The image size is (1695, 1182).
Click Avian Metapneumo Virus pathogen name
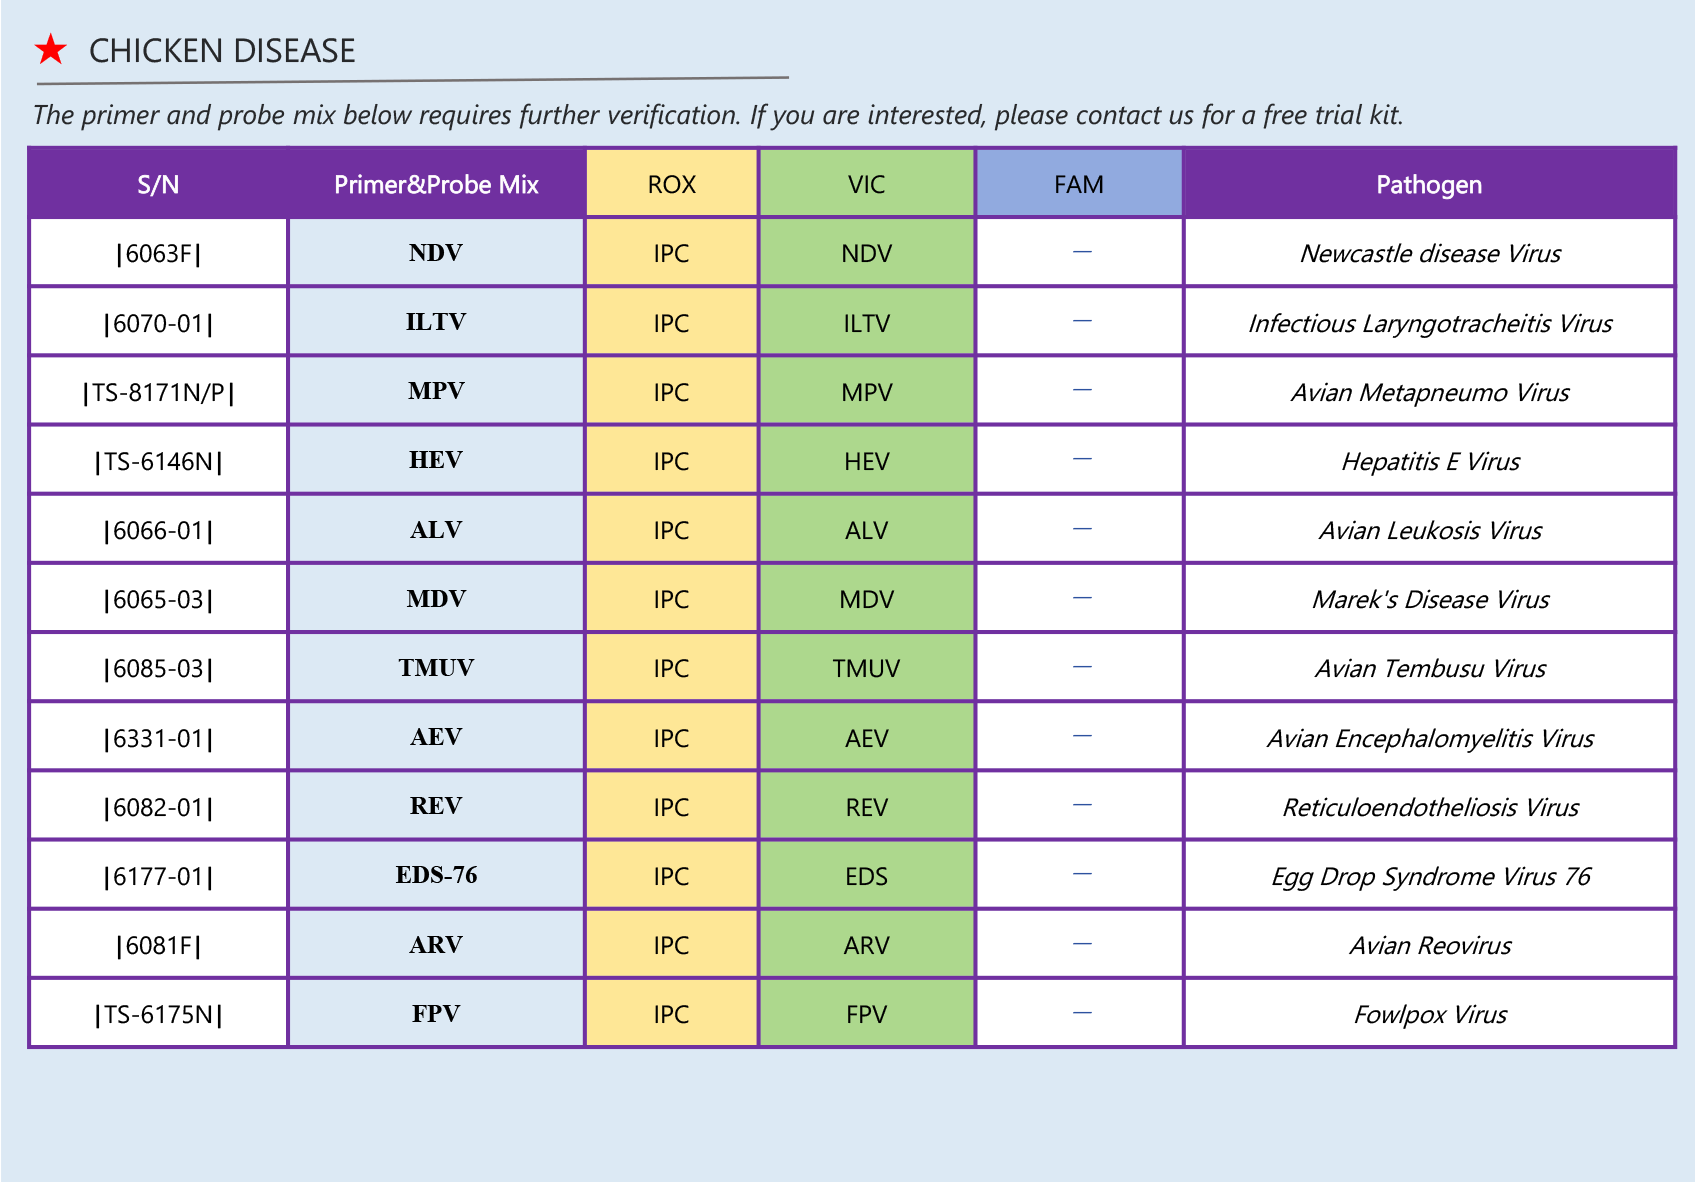(x=1429, y=392)
